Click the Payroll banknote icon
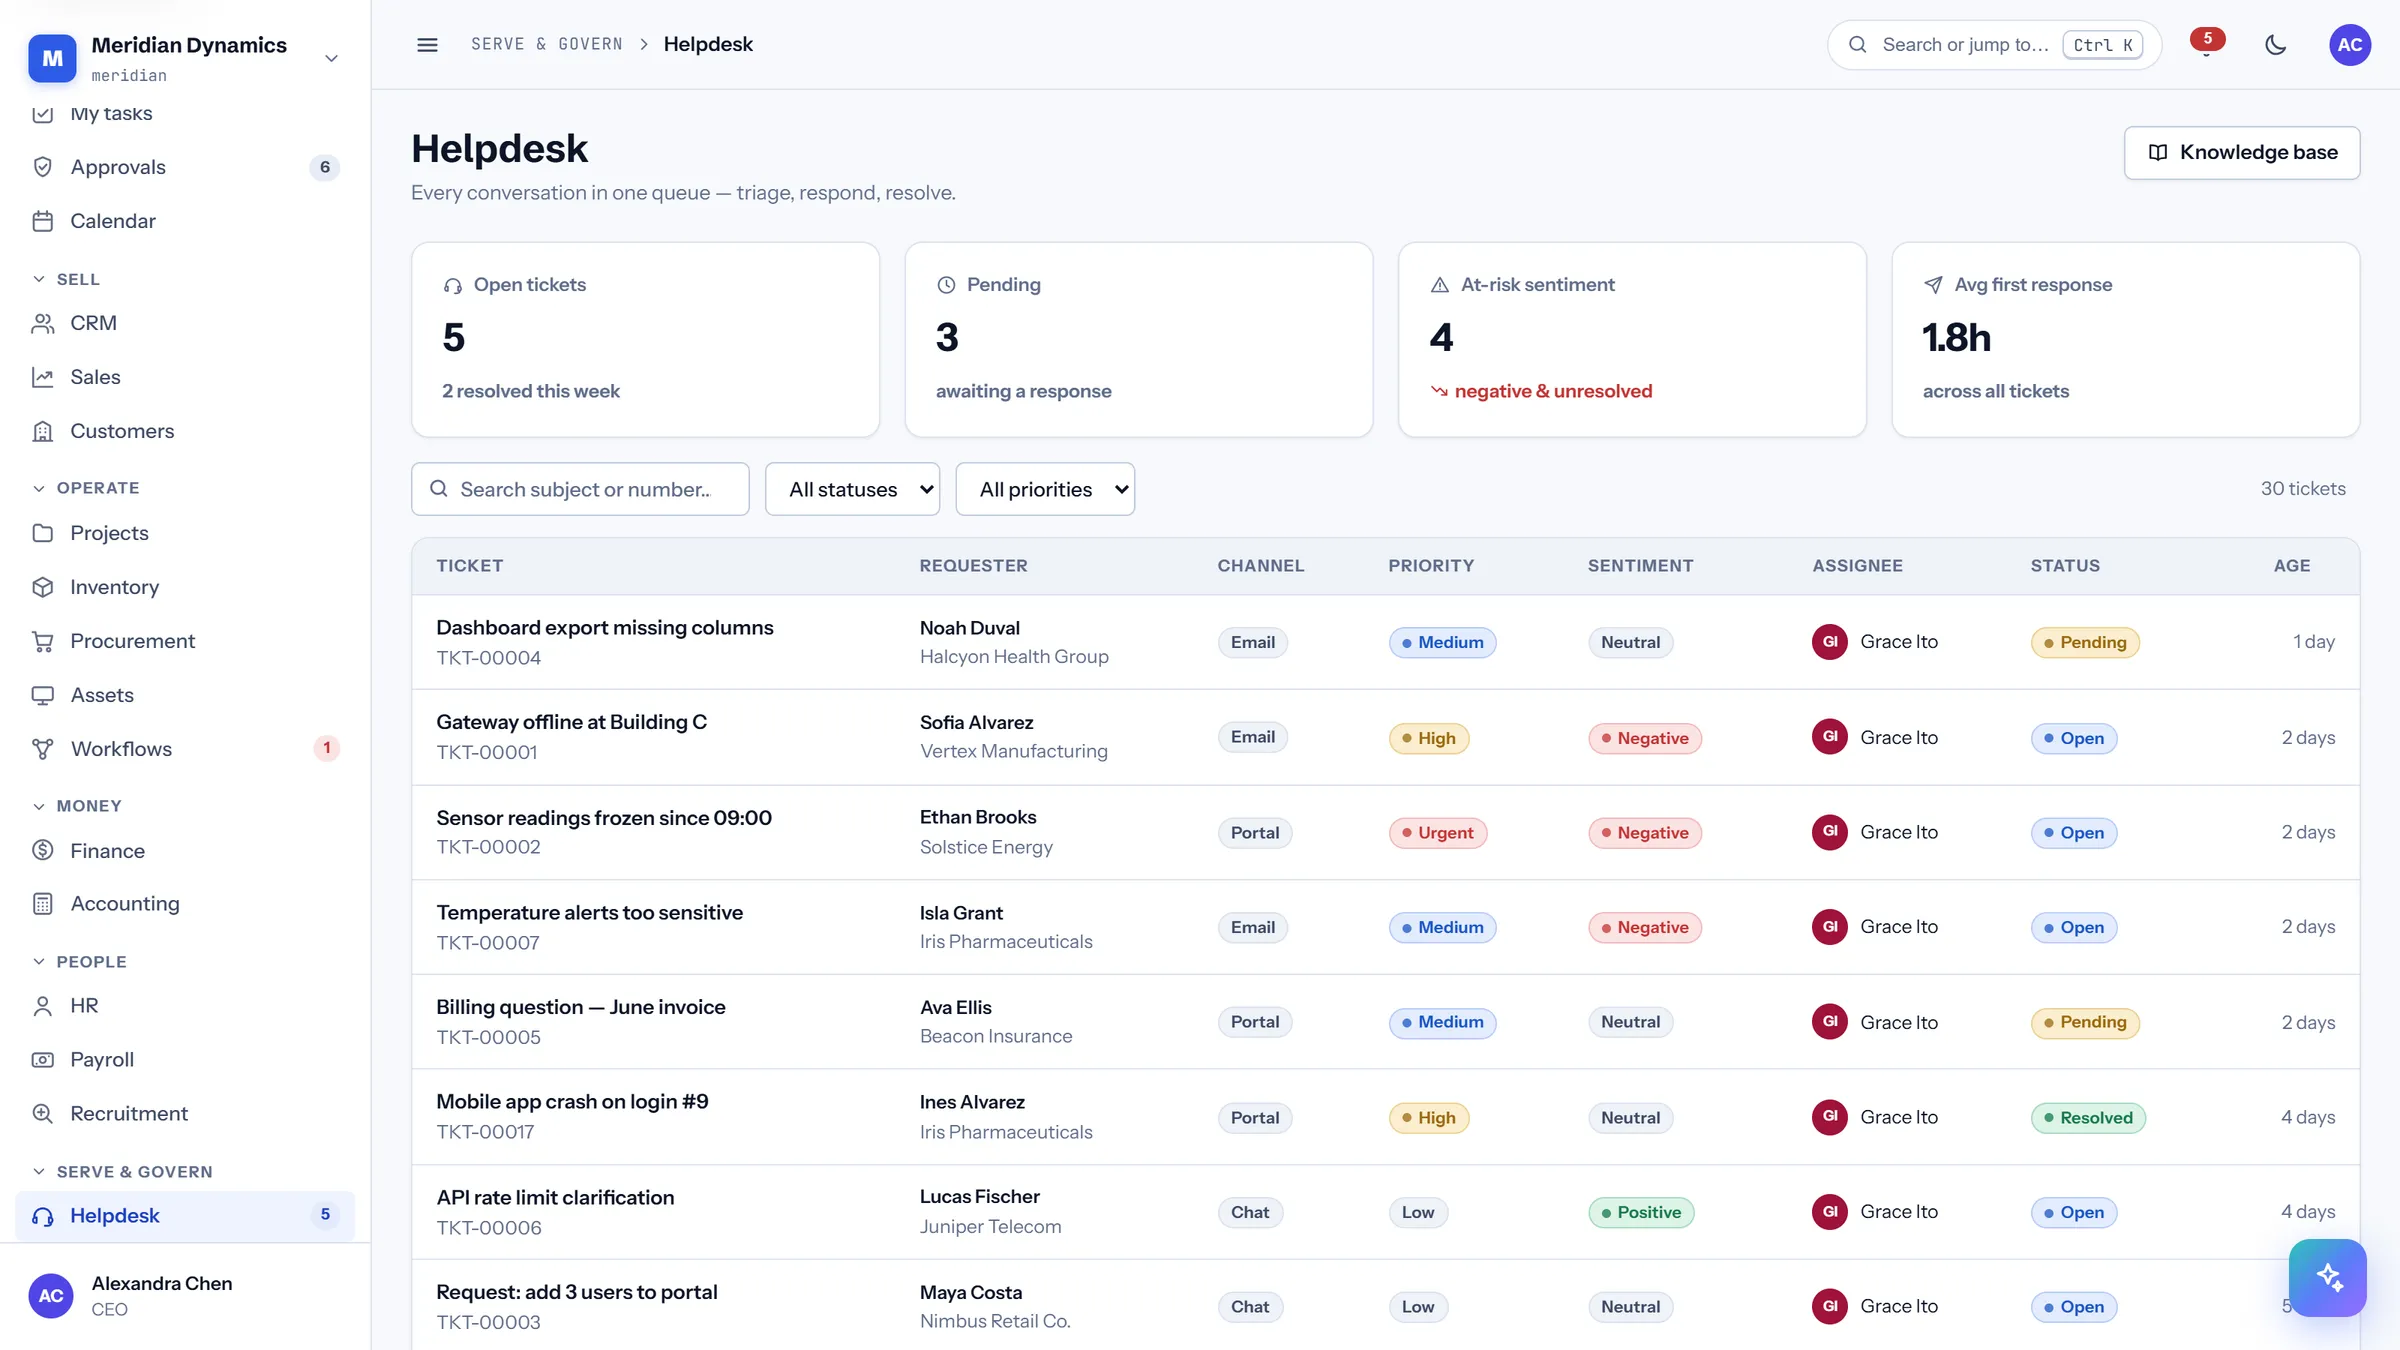 click(x=42, y=1060)
